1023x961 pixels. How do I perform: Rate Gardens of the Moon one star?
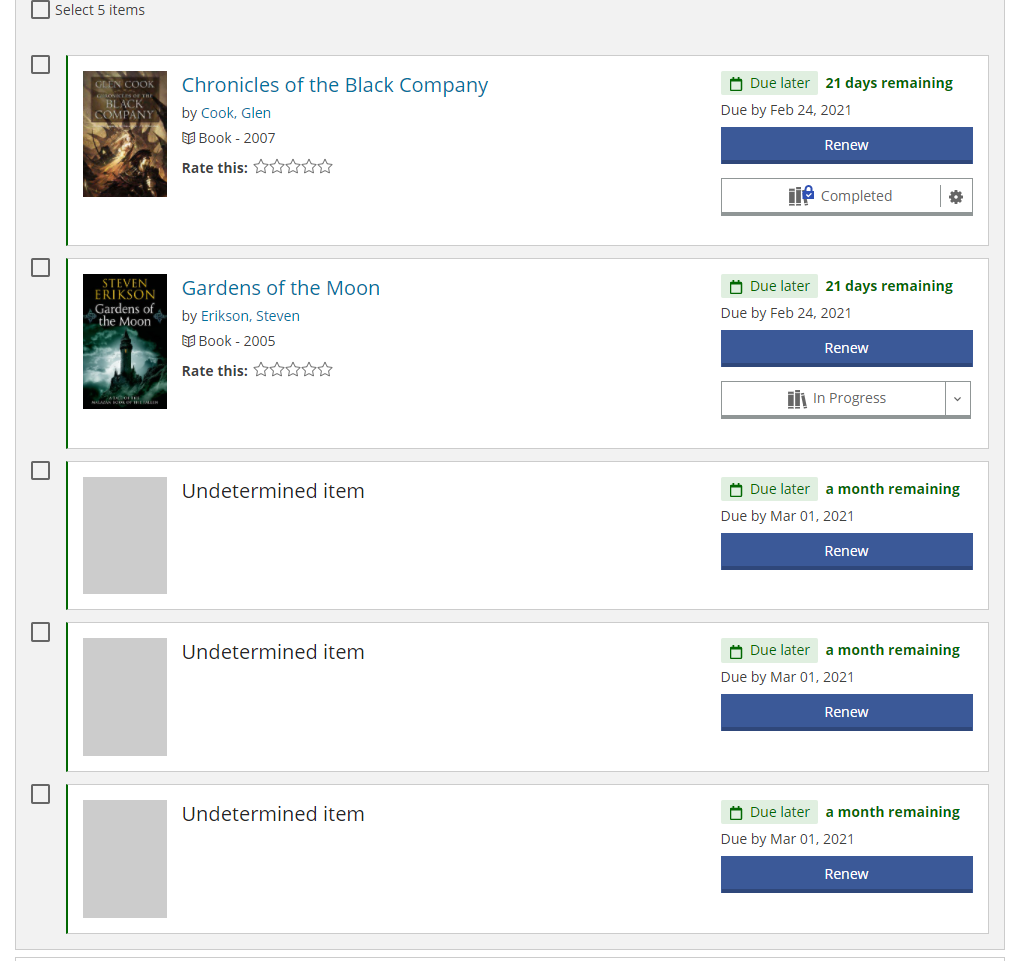[x=261, y=369]
